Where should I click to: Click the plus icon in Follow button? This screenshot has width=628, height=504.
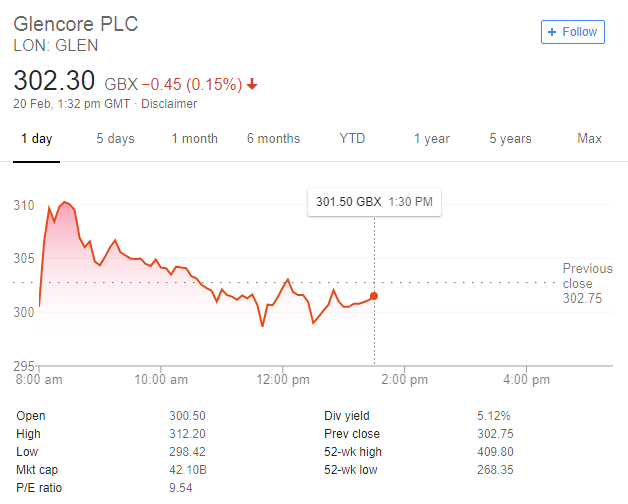pyautogui.click(x=552, y=32)
